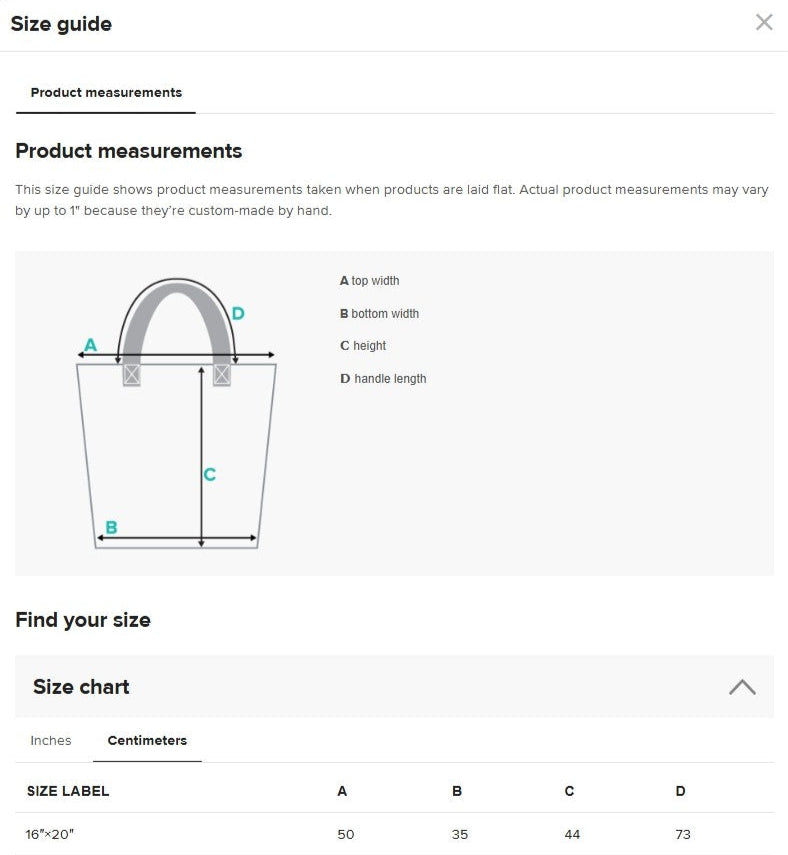This screenshot has height=855, width=788.
Task: Switch to the Inches unit tab
Action: 50,740
